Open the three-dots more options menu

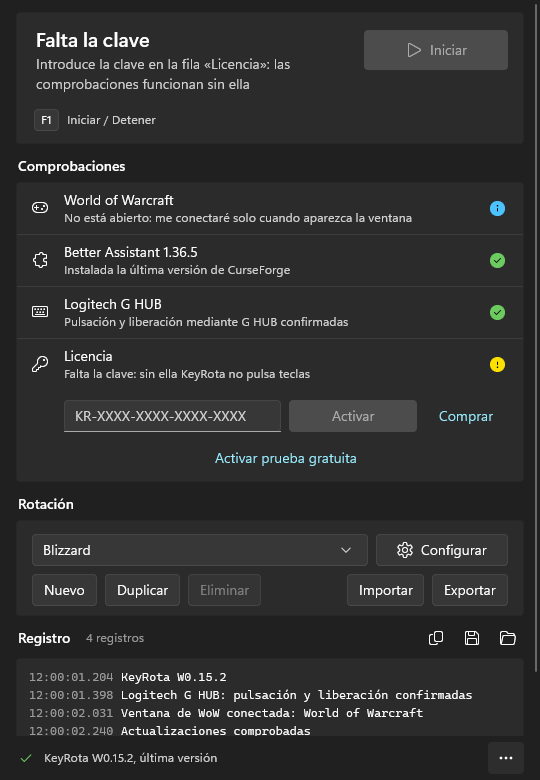coord(506,758)
